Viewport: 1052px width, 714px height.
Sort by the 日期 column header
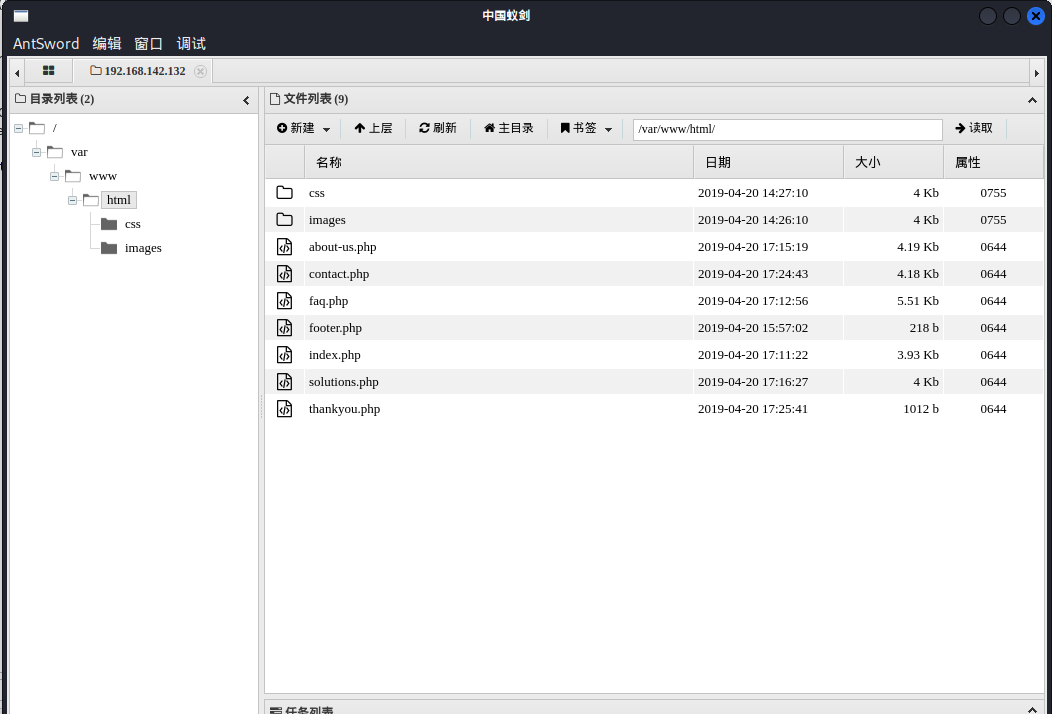[768, 162]
